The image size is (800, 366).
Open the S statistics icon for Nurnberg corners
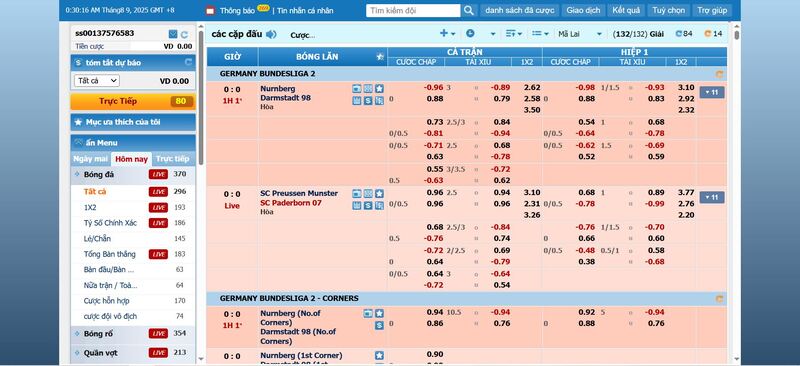pyautogui.click(x=379, y=325)
